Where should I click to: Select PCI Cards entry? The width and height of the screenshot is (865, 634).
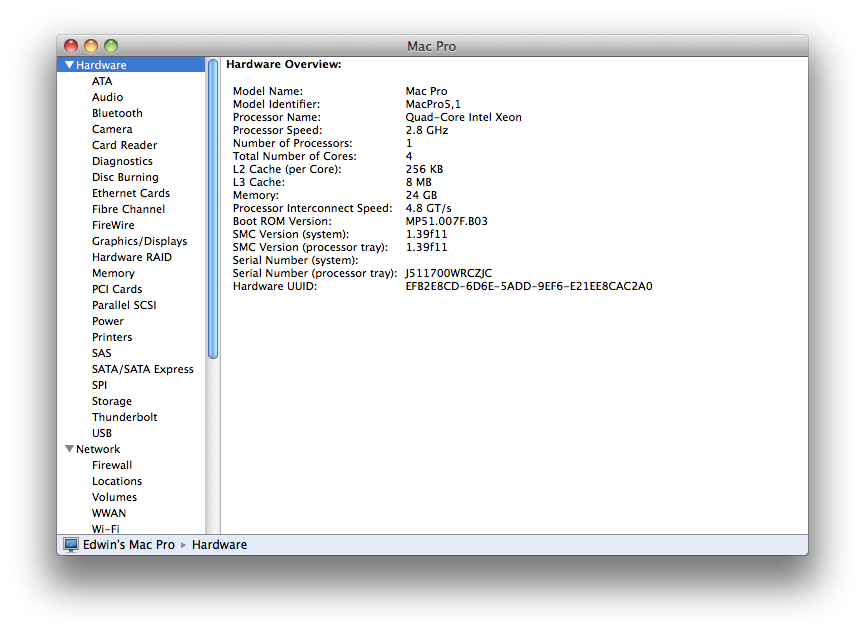[x=117, y=289]
